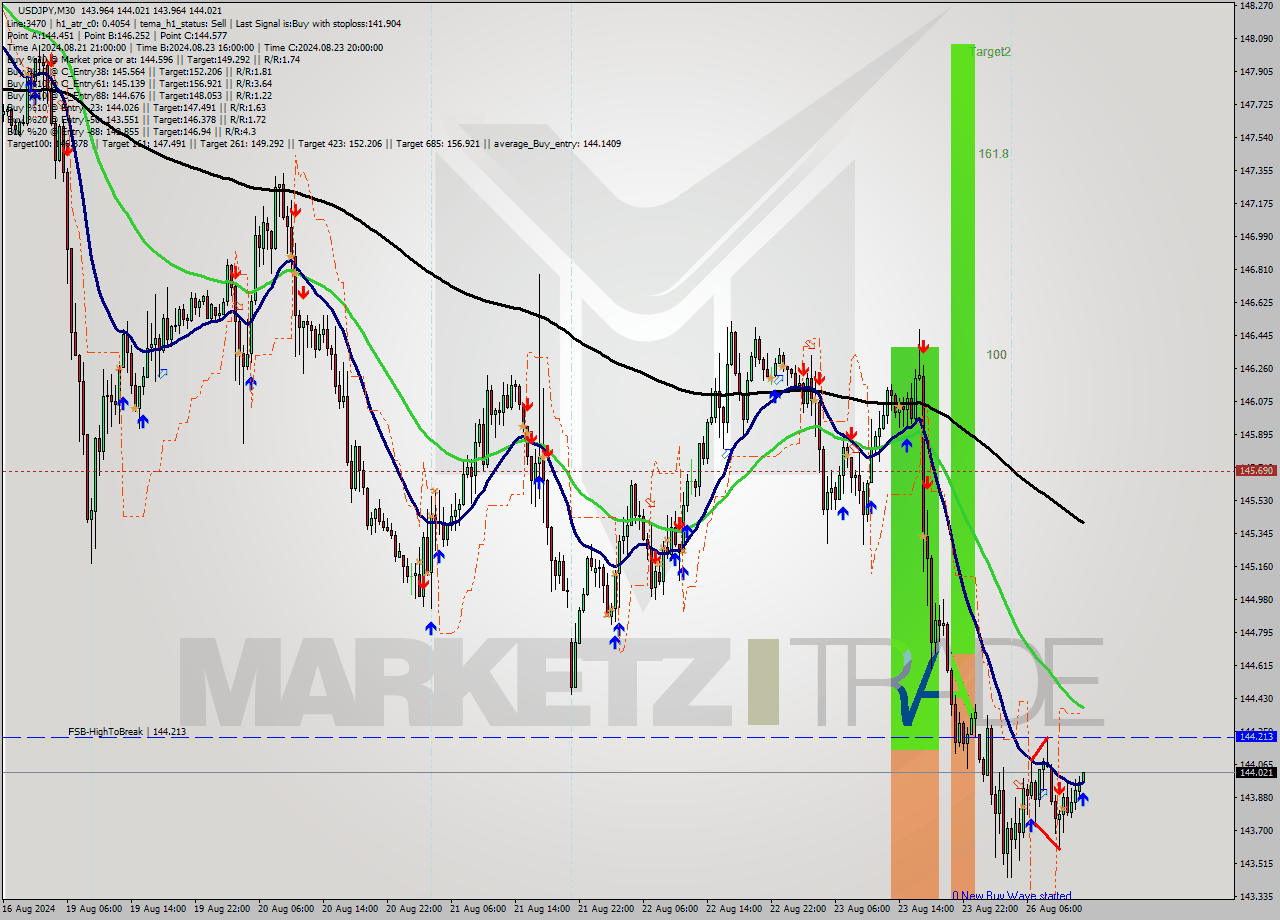Select the 'FSB-HighToBreak | 144.213' line label
This screenshot has width=1280, height=920.
click(x=127, y=732)
